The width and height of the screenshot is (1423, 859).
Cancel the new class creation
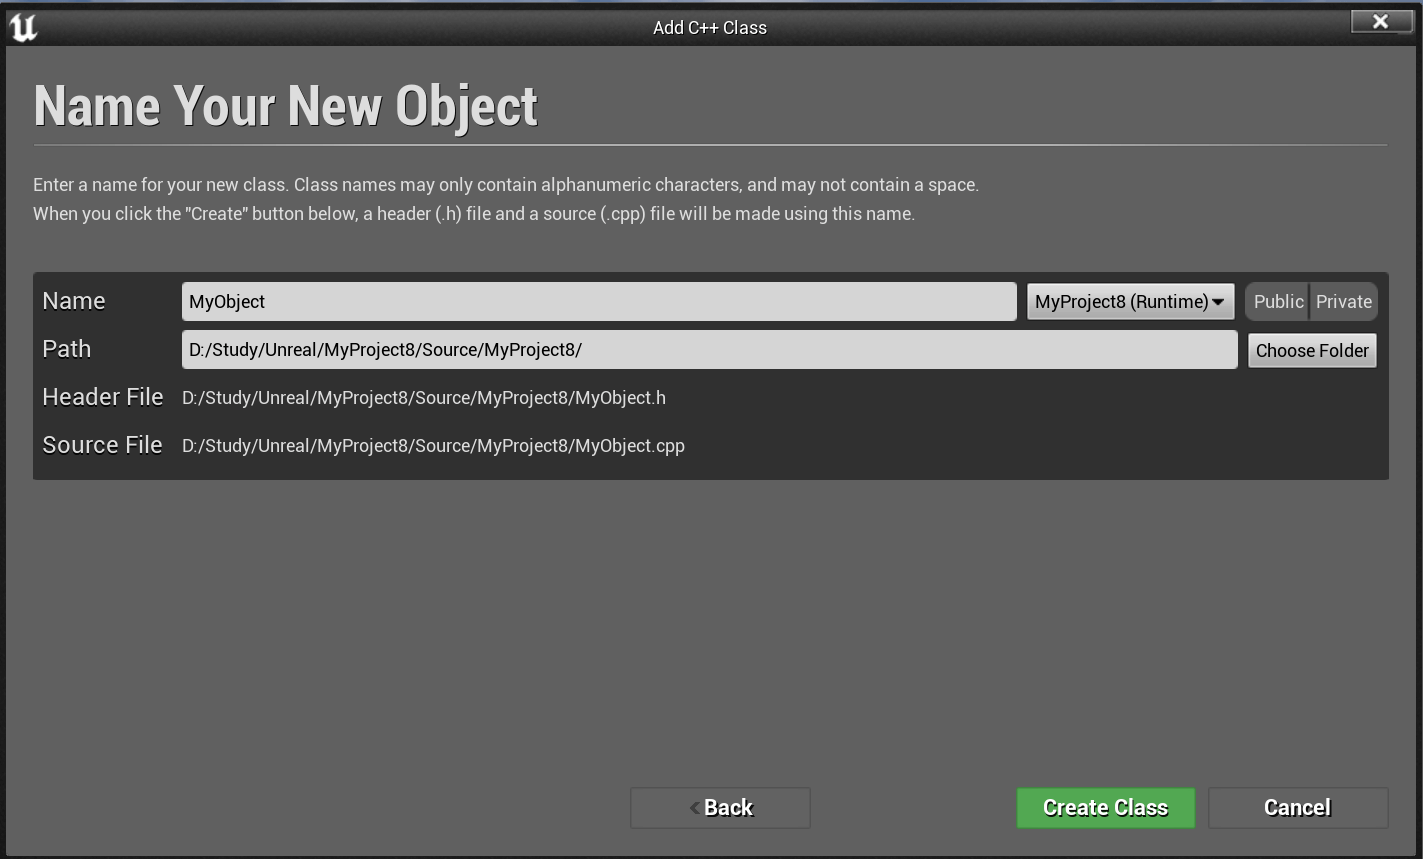(x=1297, y=807)
